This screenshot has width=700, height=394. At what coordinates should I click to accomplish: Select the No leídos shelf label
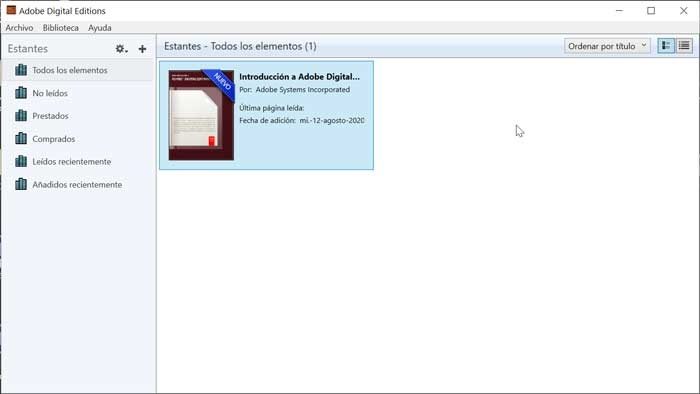[50, 93]
